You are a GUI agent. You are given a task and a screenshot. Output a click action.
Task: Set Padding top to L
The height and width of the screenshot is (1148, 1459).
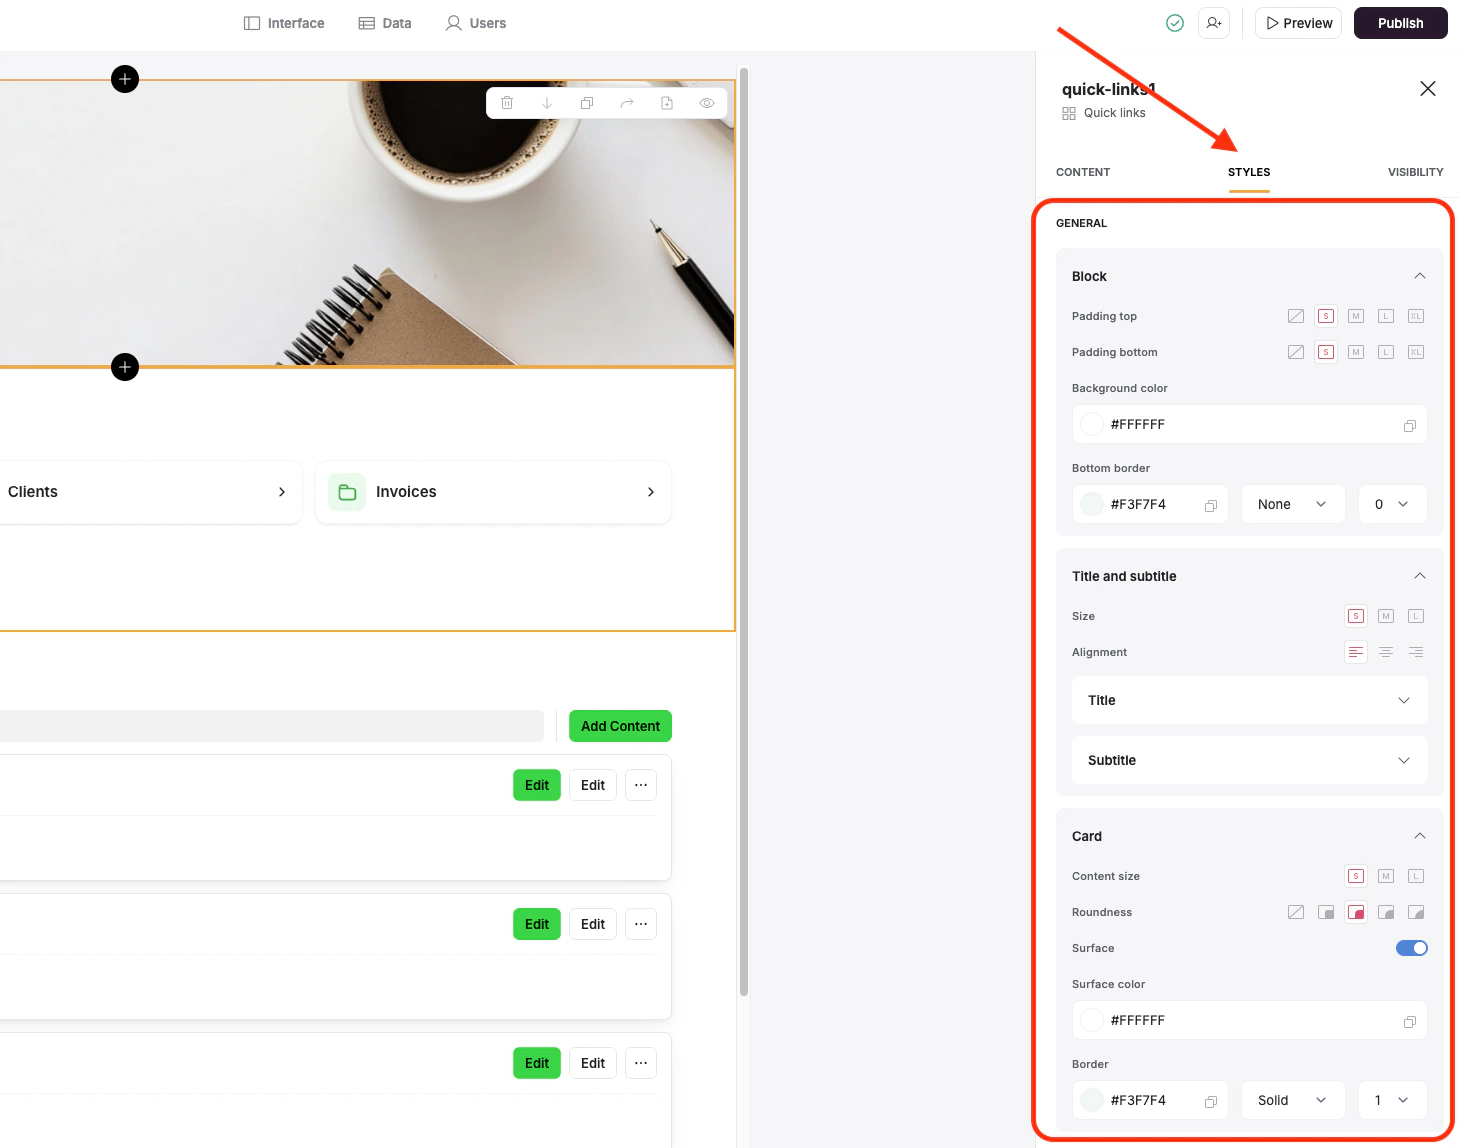coord(1386,316)
